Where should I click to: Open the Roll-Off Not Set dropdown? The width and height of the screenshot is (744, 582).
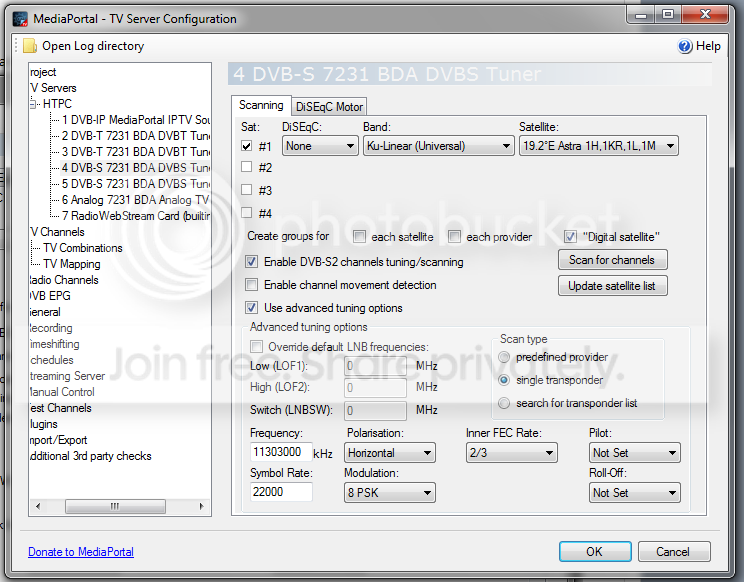pyautogui.click(x=634, y=492)
